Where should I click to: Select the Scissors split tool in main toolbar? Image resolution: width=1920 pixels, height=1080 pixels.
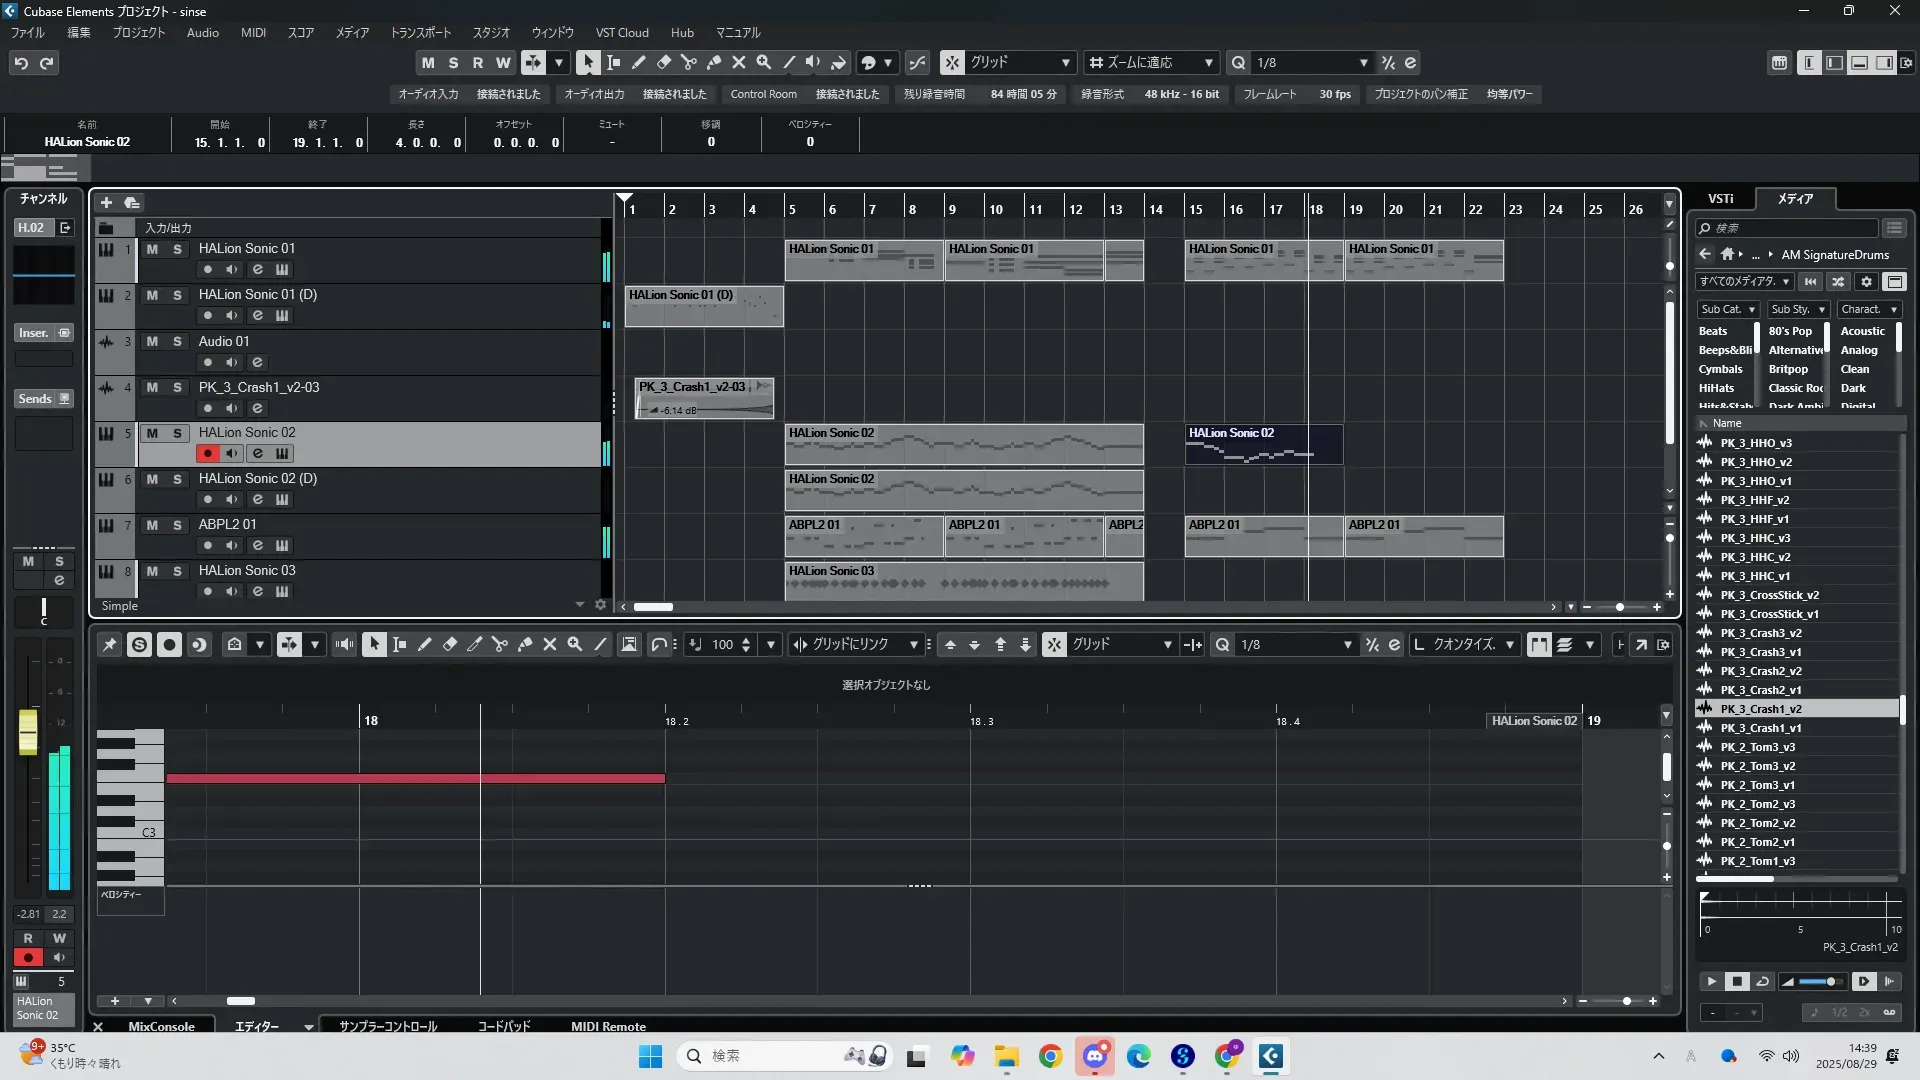(x=688, y=62)
